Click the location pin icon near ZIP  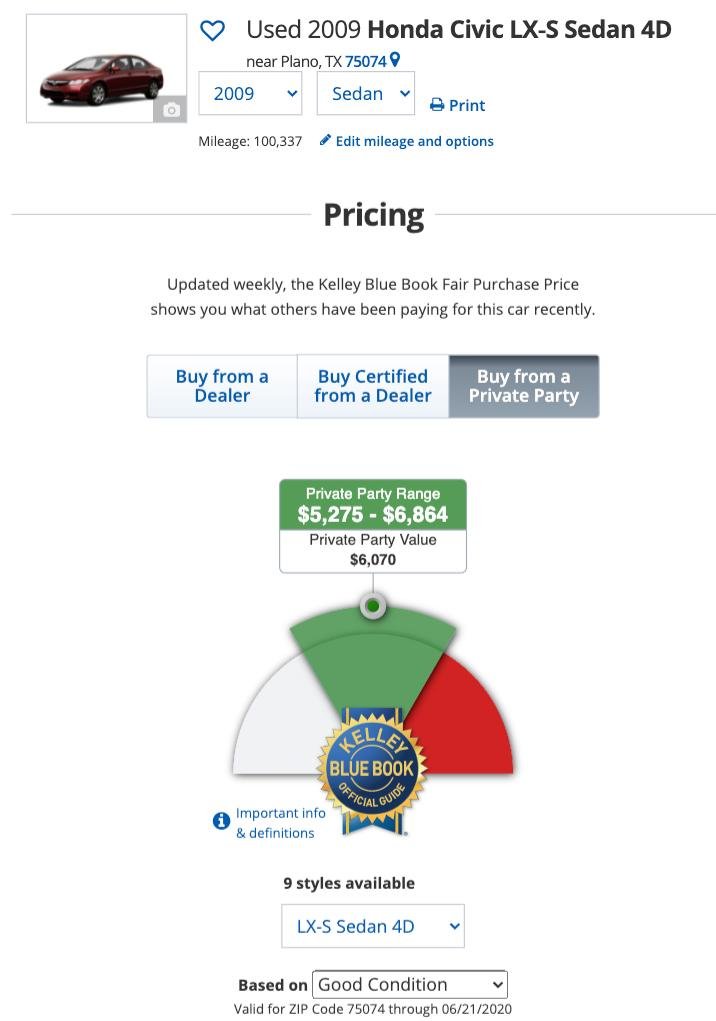click(395, 60)
